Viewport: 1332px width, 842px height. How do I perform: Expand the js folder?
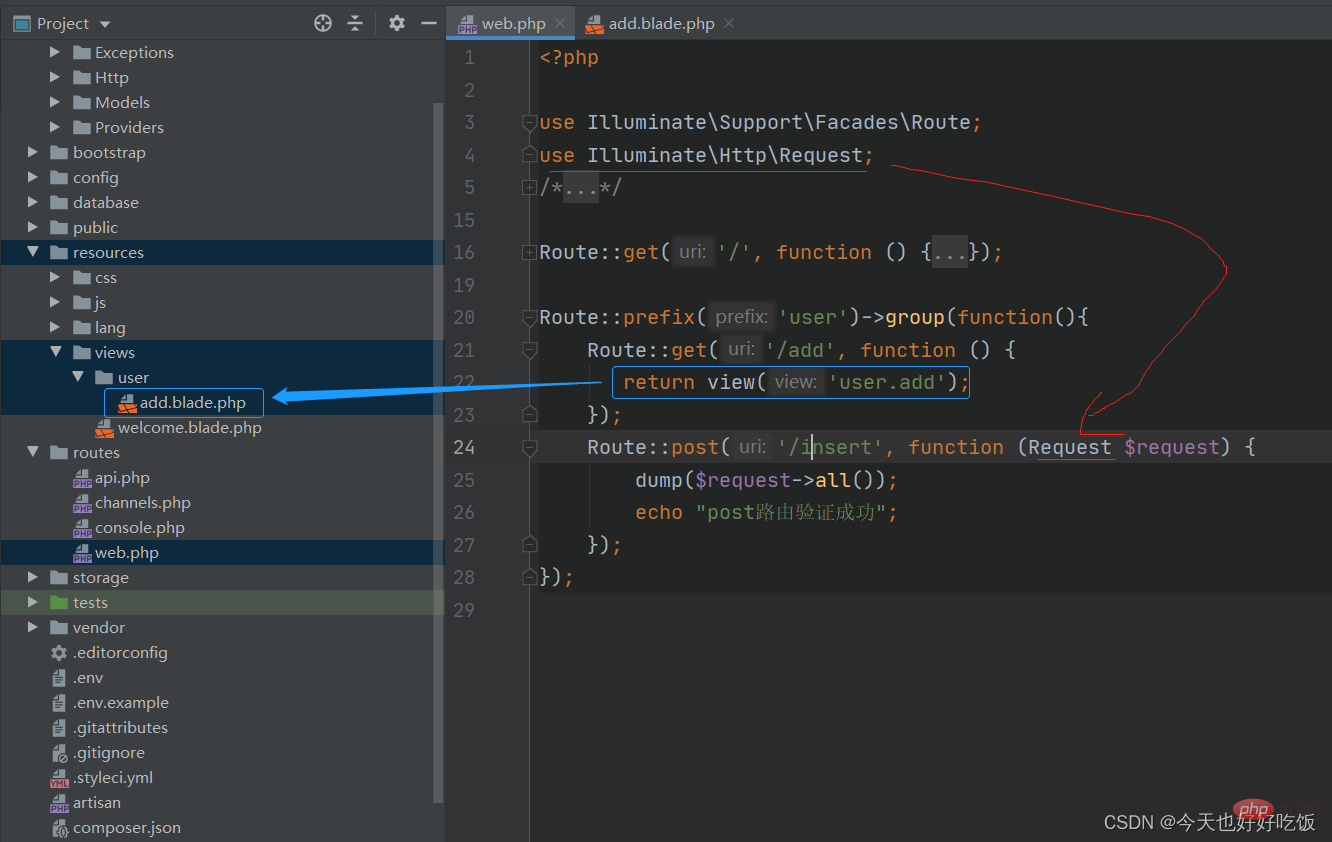pyautogui.click(x=55, y=302)
